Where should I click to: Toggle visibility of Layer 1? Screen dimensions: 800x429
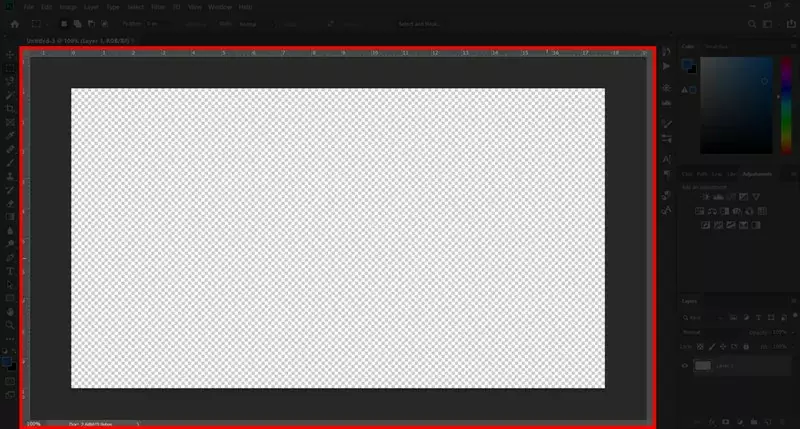pos(685,366)
